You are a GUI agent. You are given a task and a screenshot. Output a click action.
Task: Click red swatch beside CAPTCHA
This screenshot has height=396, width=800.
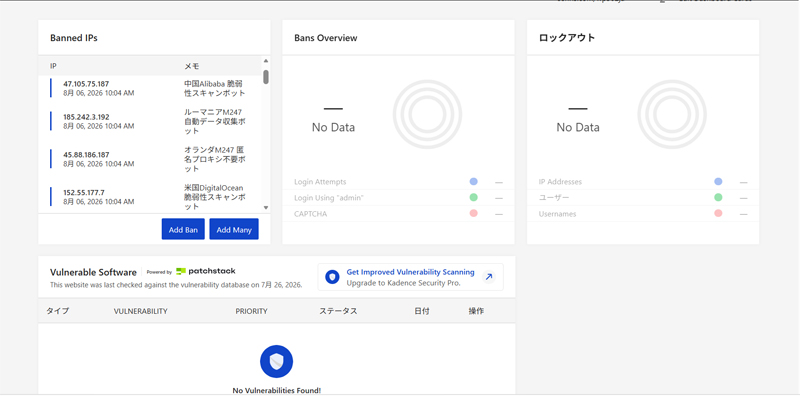pos(473,213)
